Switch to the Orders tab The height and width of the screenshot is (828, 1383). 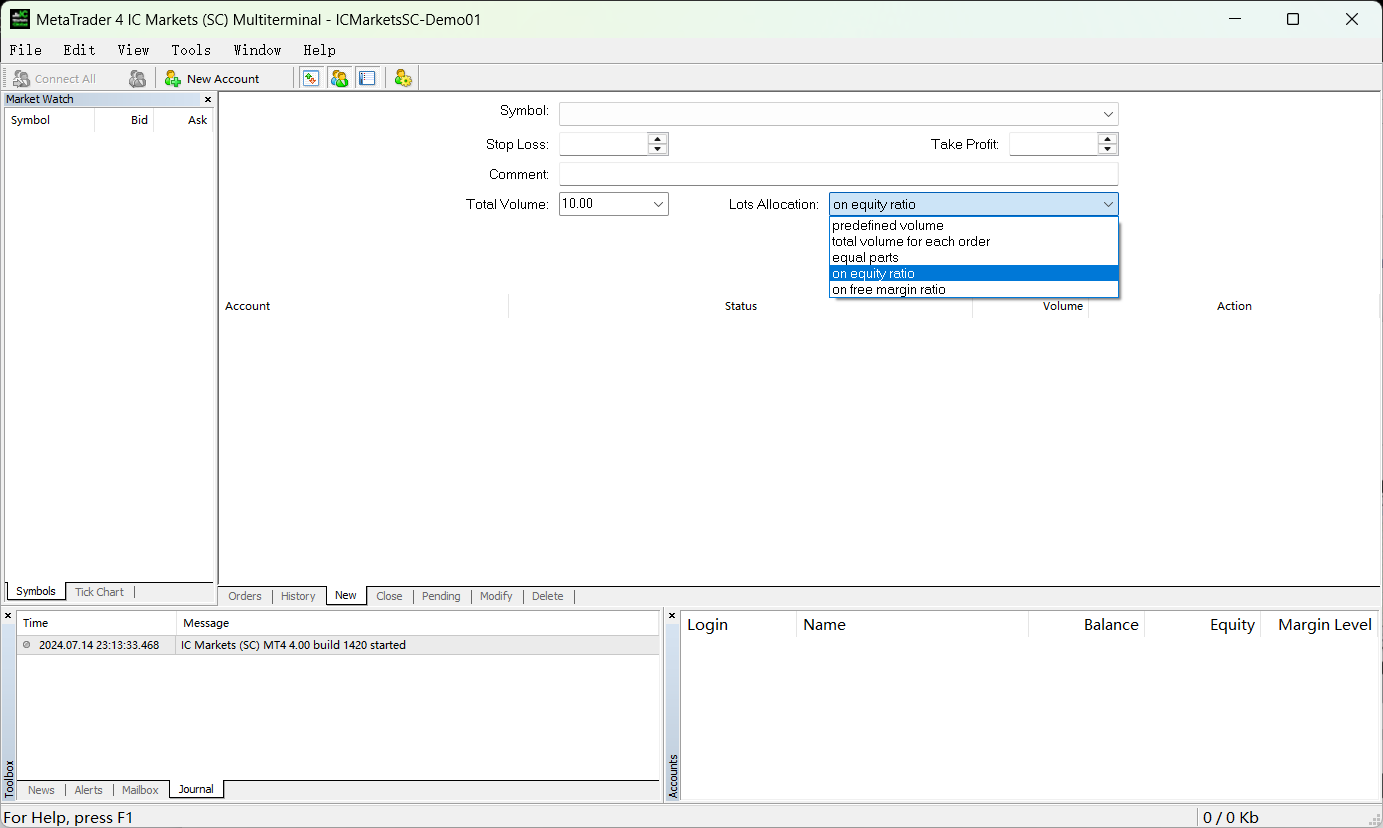point(245,596)
